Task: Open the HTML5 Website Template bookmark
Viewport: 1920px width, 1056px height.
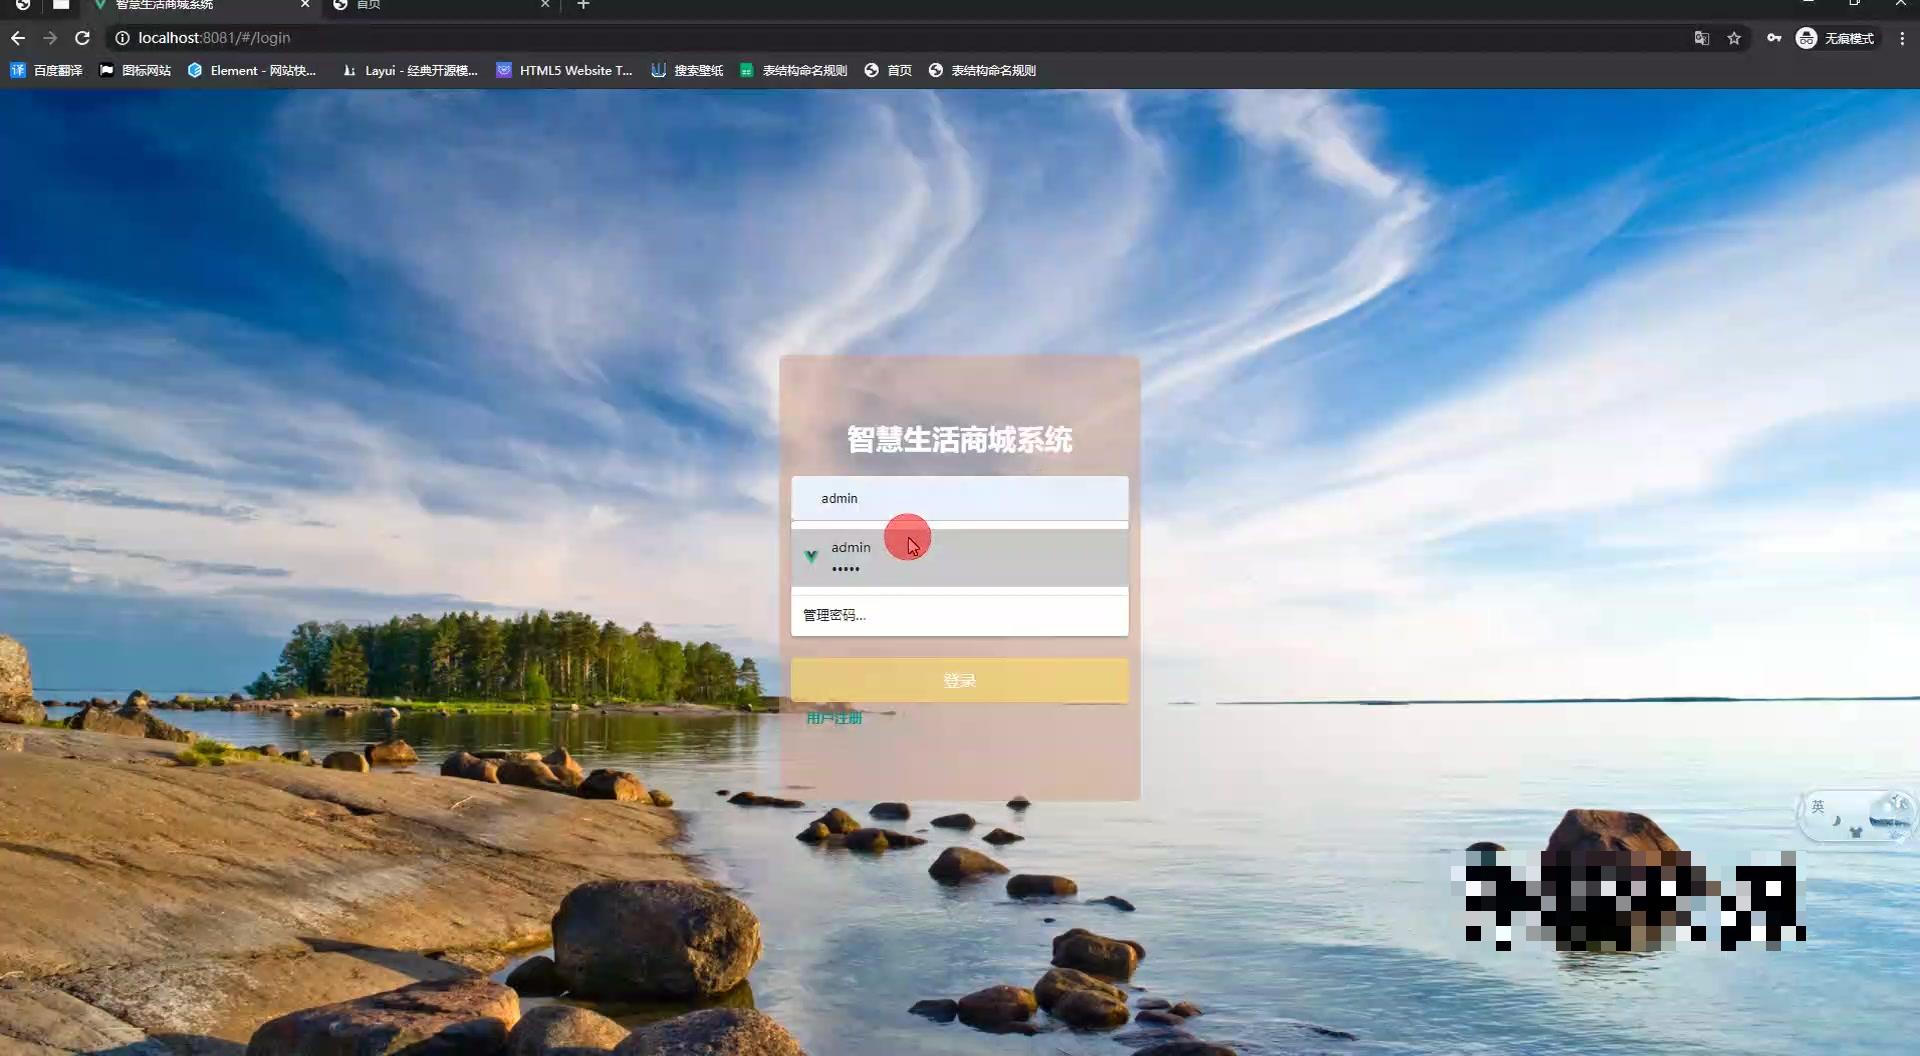Action: pos(564,70)
